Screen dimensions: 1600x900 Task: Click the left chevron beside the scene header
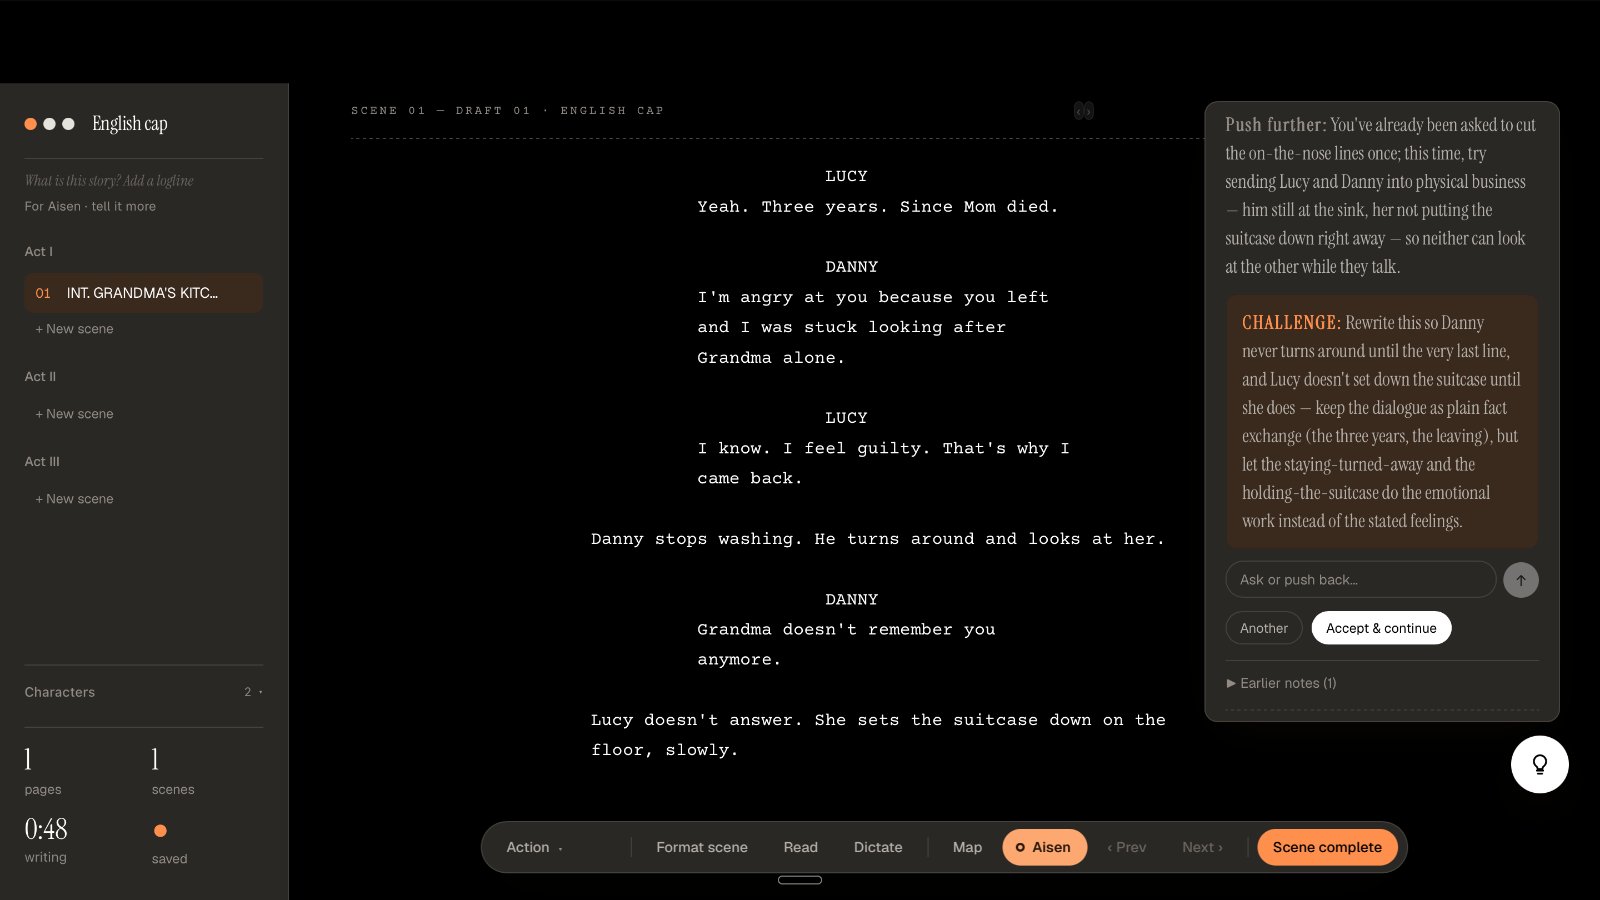click(1079, 111)
